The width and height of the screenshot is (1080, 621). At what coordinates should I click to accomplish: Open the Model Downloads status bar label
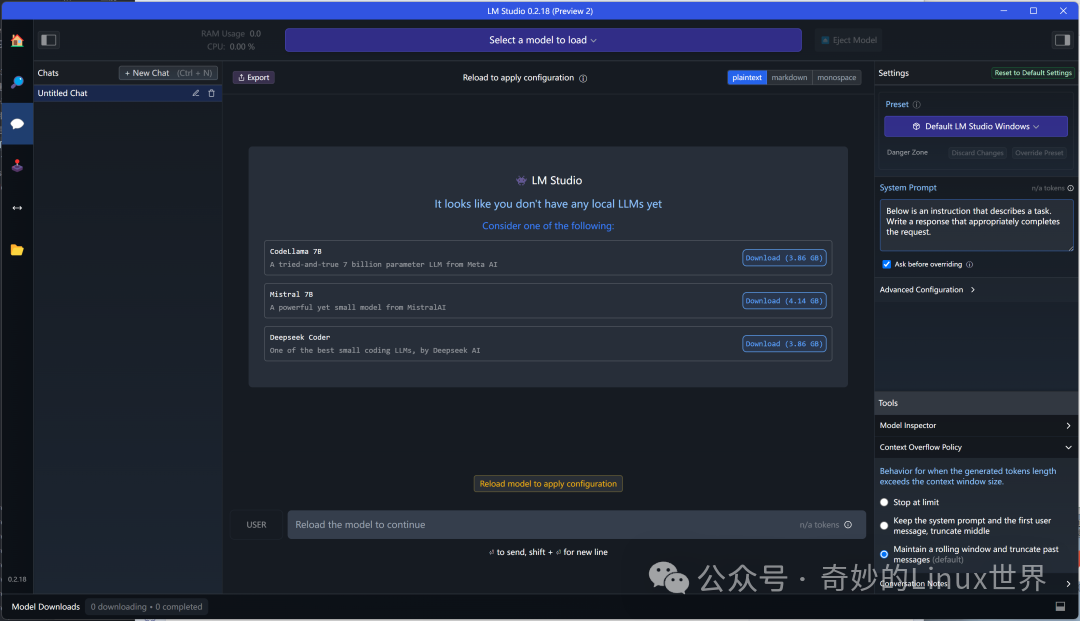pos(45,607)
